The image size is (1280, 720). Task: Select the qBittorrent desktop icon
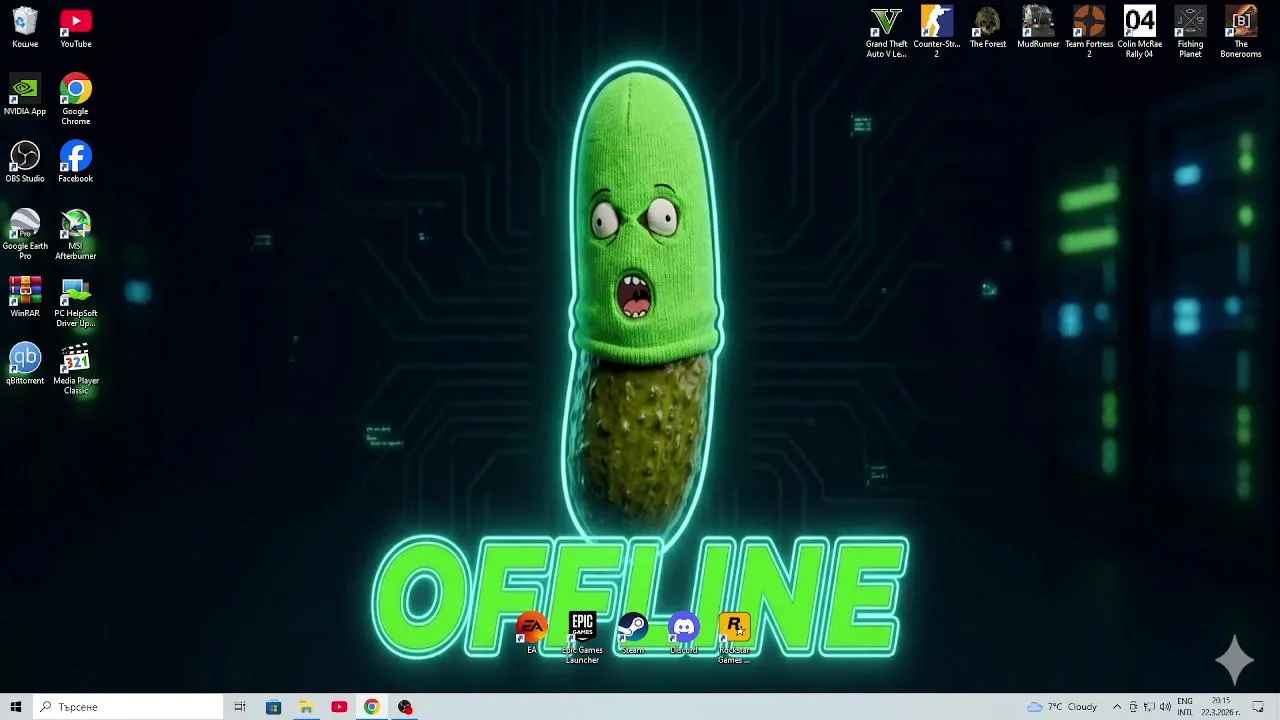click(x=25, y=364)
